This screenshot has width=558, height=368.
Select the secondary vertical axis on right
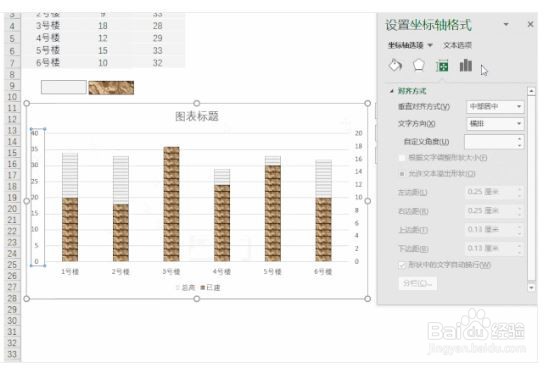point(358,197)
